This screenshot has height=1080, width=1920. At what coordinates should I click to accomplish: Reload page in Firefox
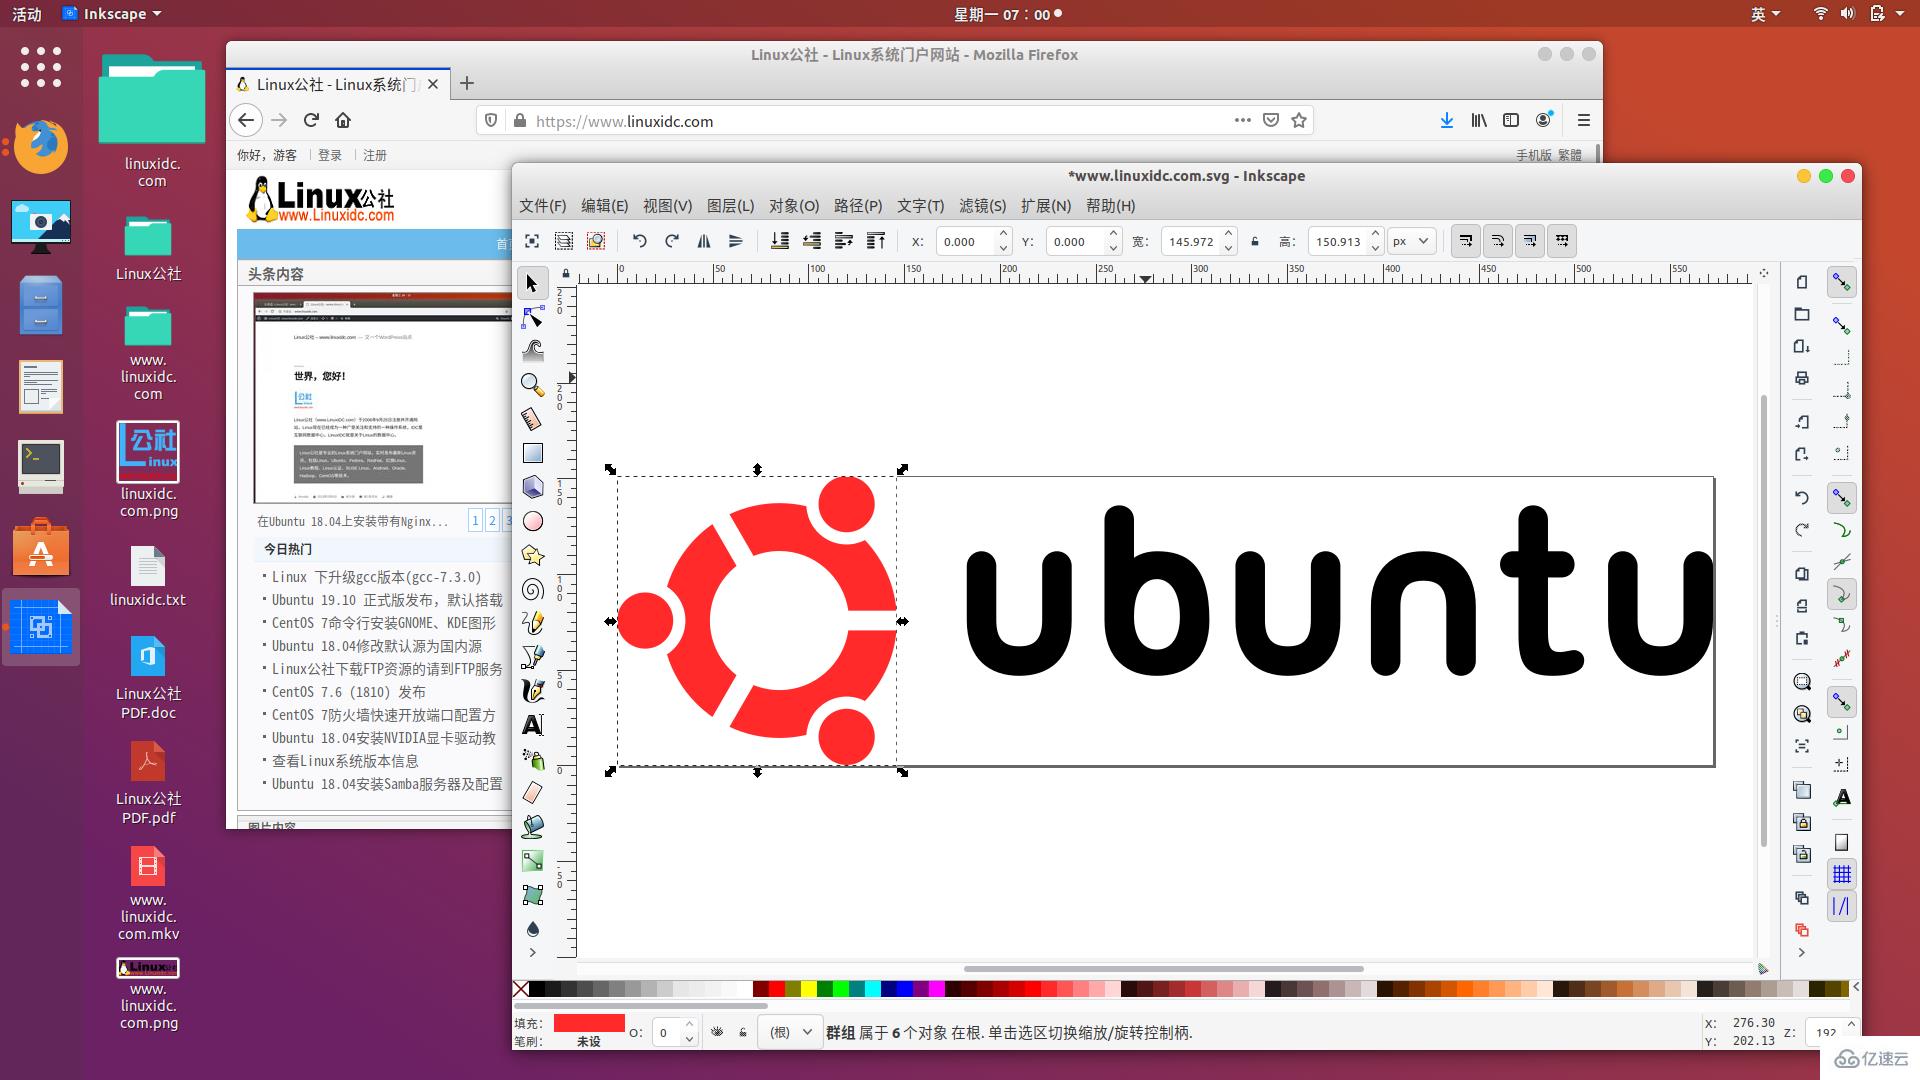pyautogui.click(x=311, y=120)
